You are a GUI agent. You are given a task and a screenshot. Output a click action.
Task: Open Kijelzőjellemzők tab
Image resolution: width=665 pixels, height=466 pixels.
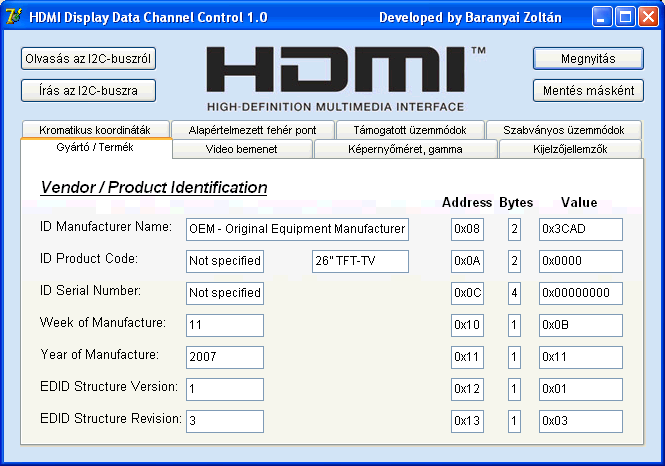tap(570, 149)
